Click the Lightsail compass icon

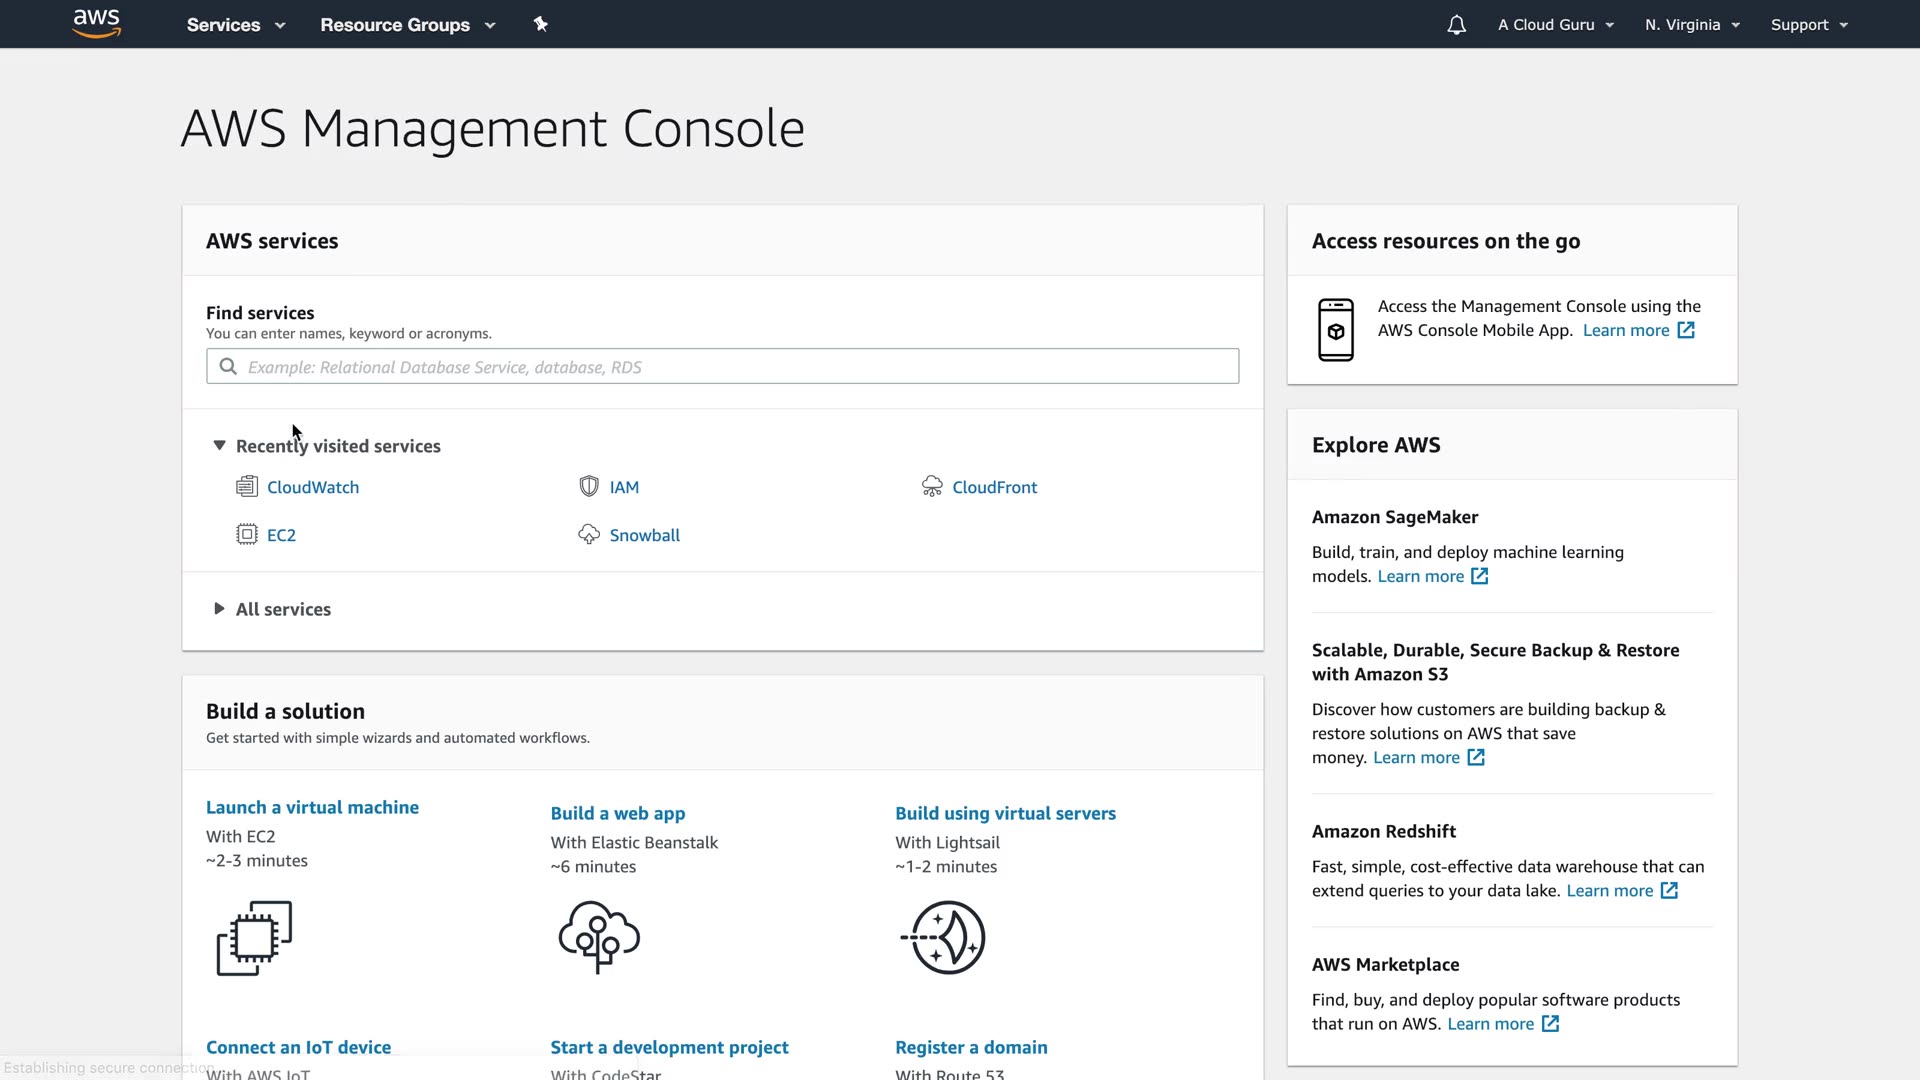tap(944, 937)
